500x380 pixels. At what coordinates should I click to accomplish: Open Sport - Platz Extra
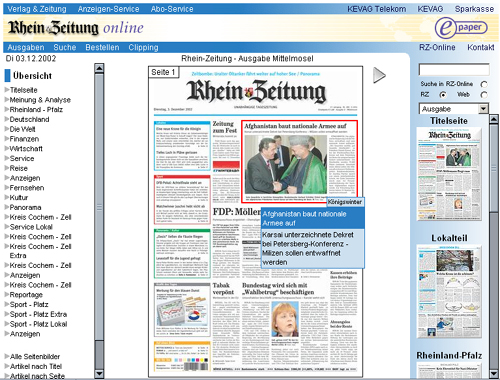(38, 314)
